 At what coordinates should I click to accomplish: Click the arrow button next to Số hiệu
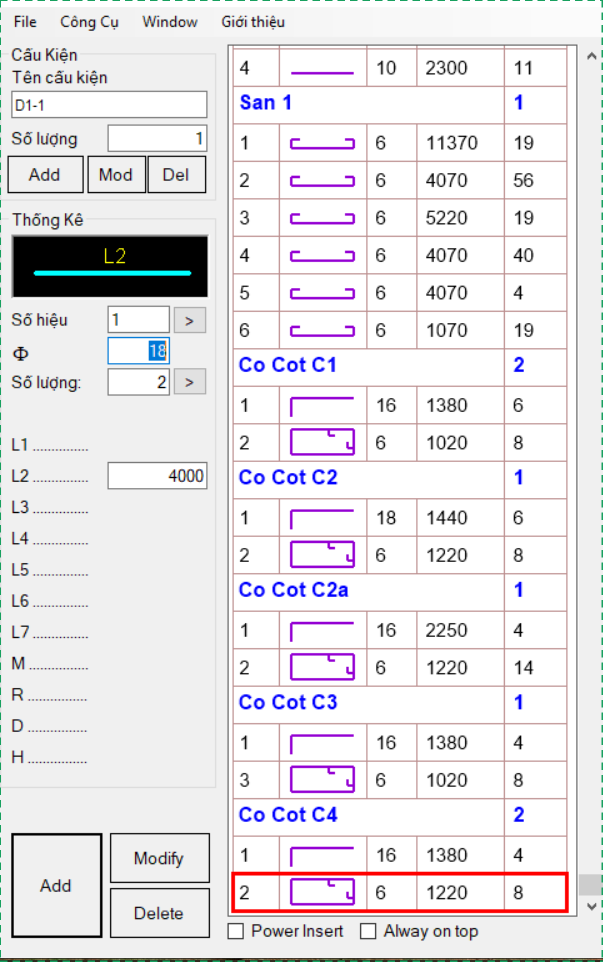pyautogui.click(x=190, y=320)
